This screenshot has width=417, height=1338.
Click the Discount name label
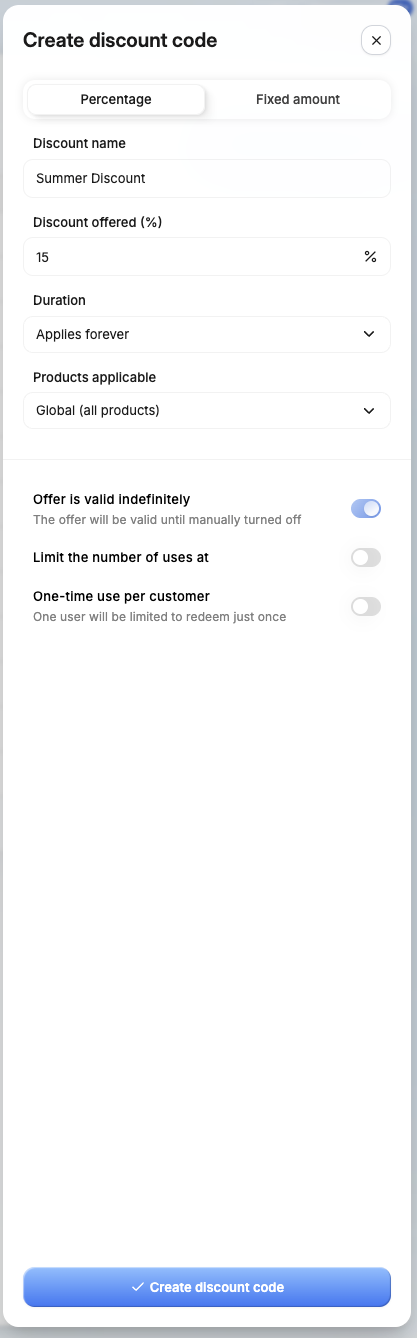point(79,143)
